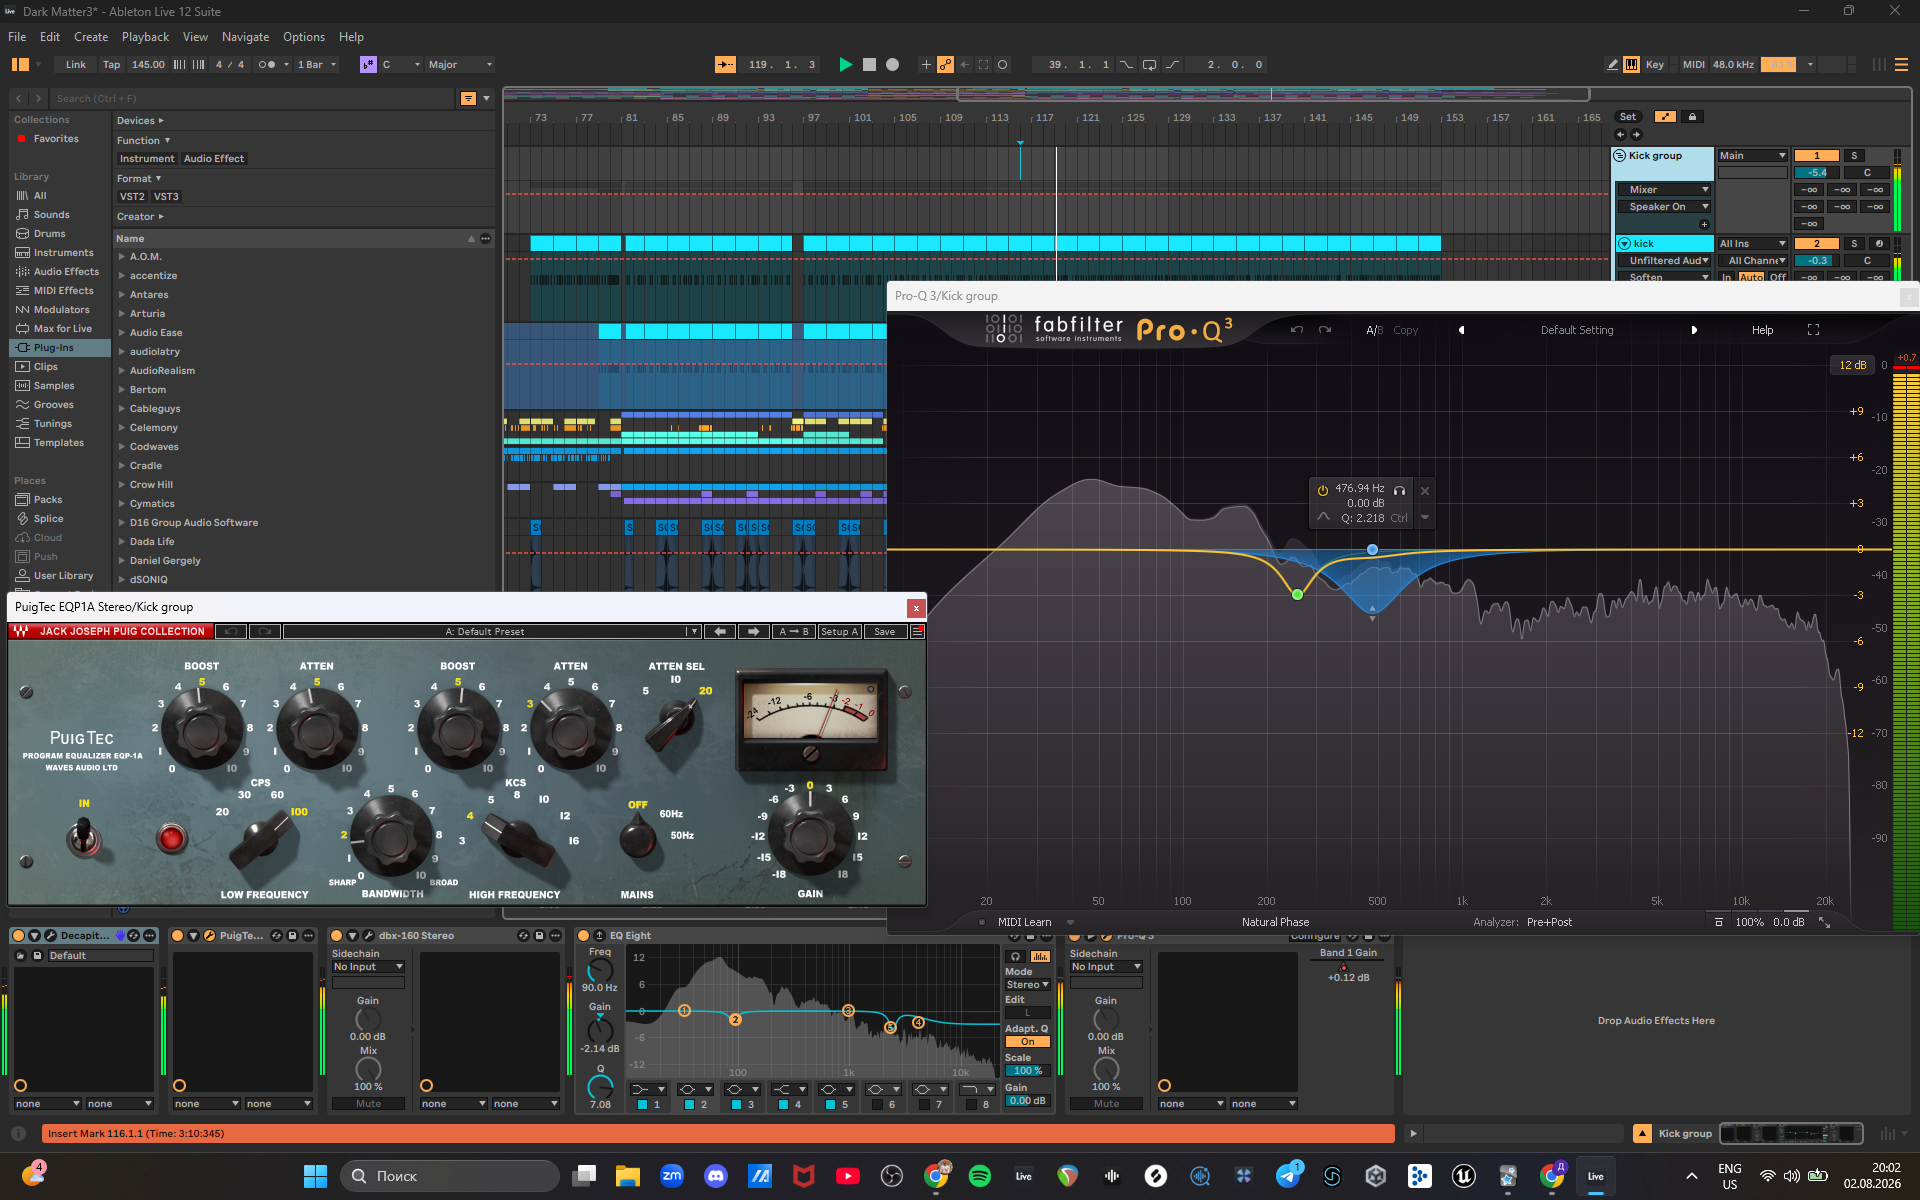Open the scale Major dropdown
This screenshot has width=1920, height=1200.
pos(460,65)
